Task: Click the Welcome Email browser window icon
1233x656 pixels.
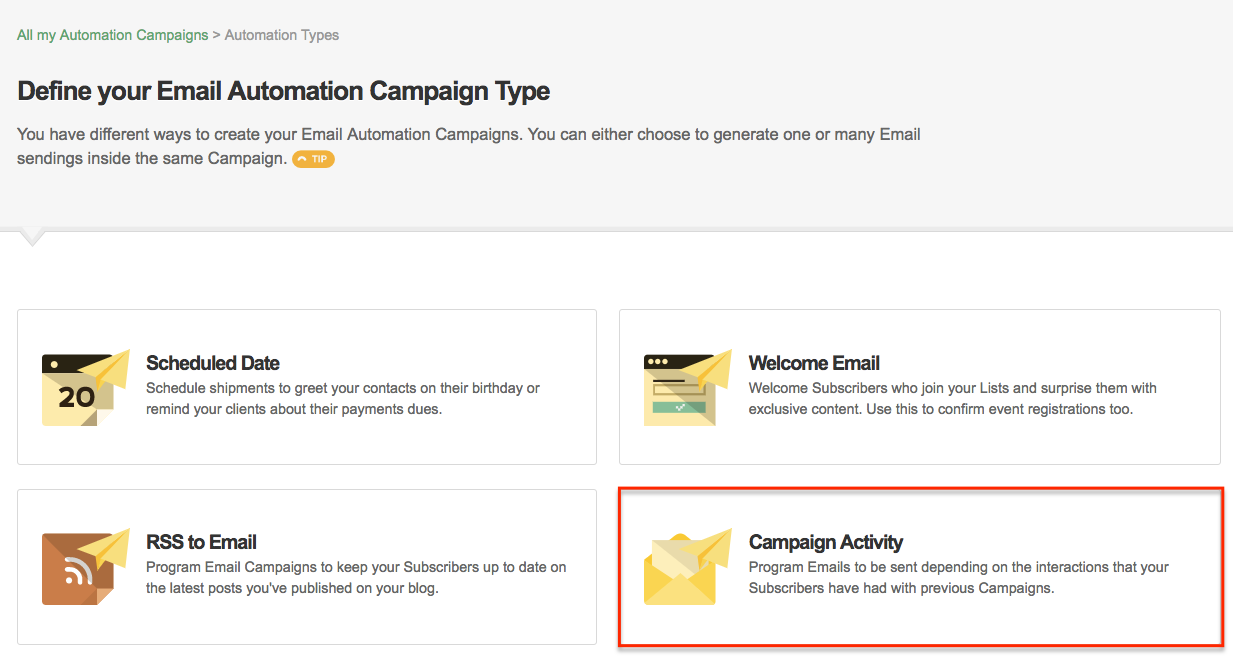Action: pyautogui.click(x=688, y=387)
